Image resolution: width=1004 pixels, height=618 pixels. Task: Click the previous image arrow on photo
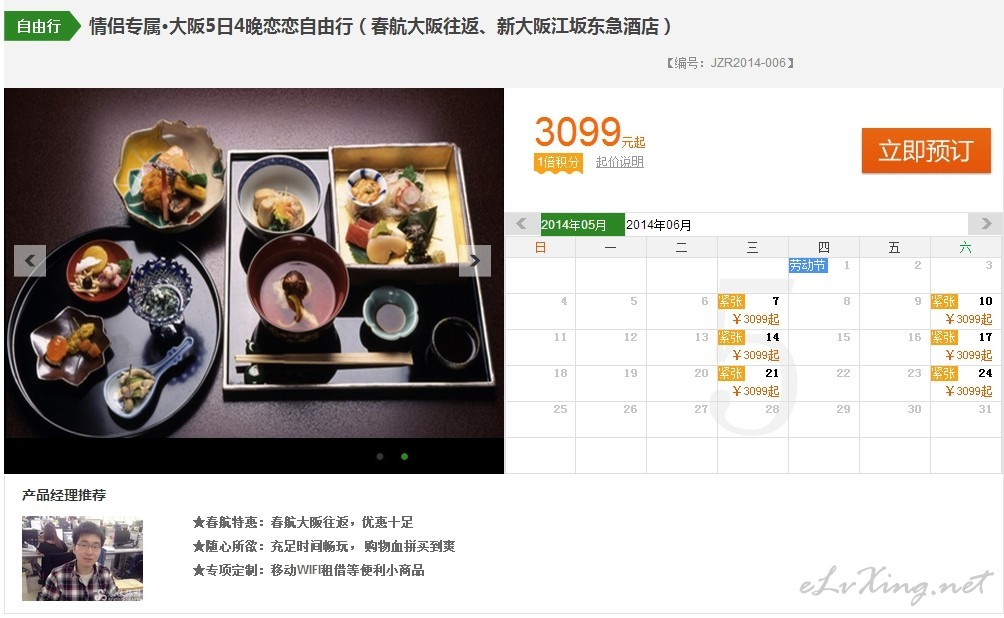[x=30, y=261]
